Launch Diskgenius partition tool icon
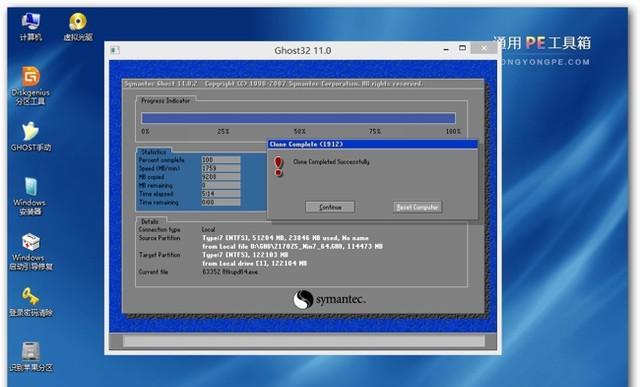This screenshot has width=640, height=387. 31,85
